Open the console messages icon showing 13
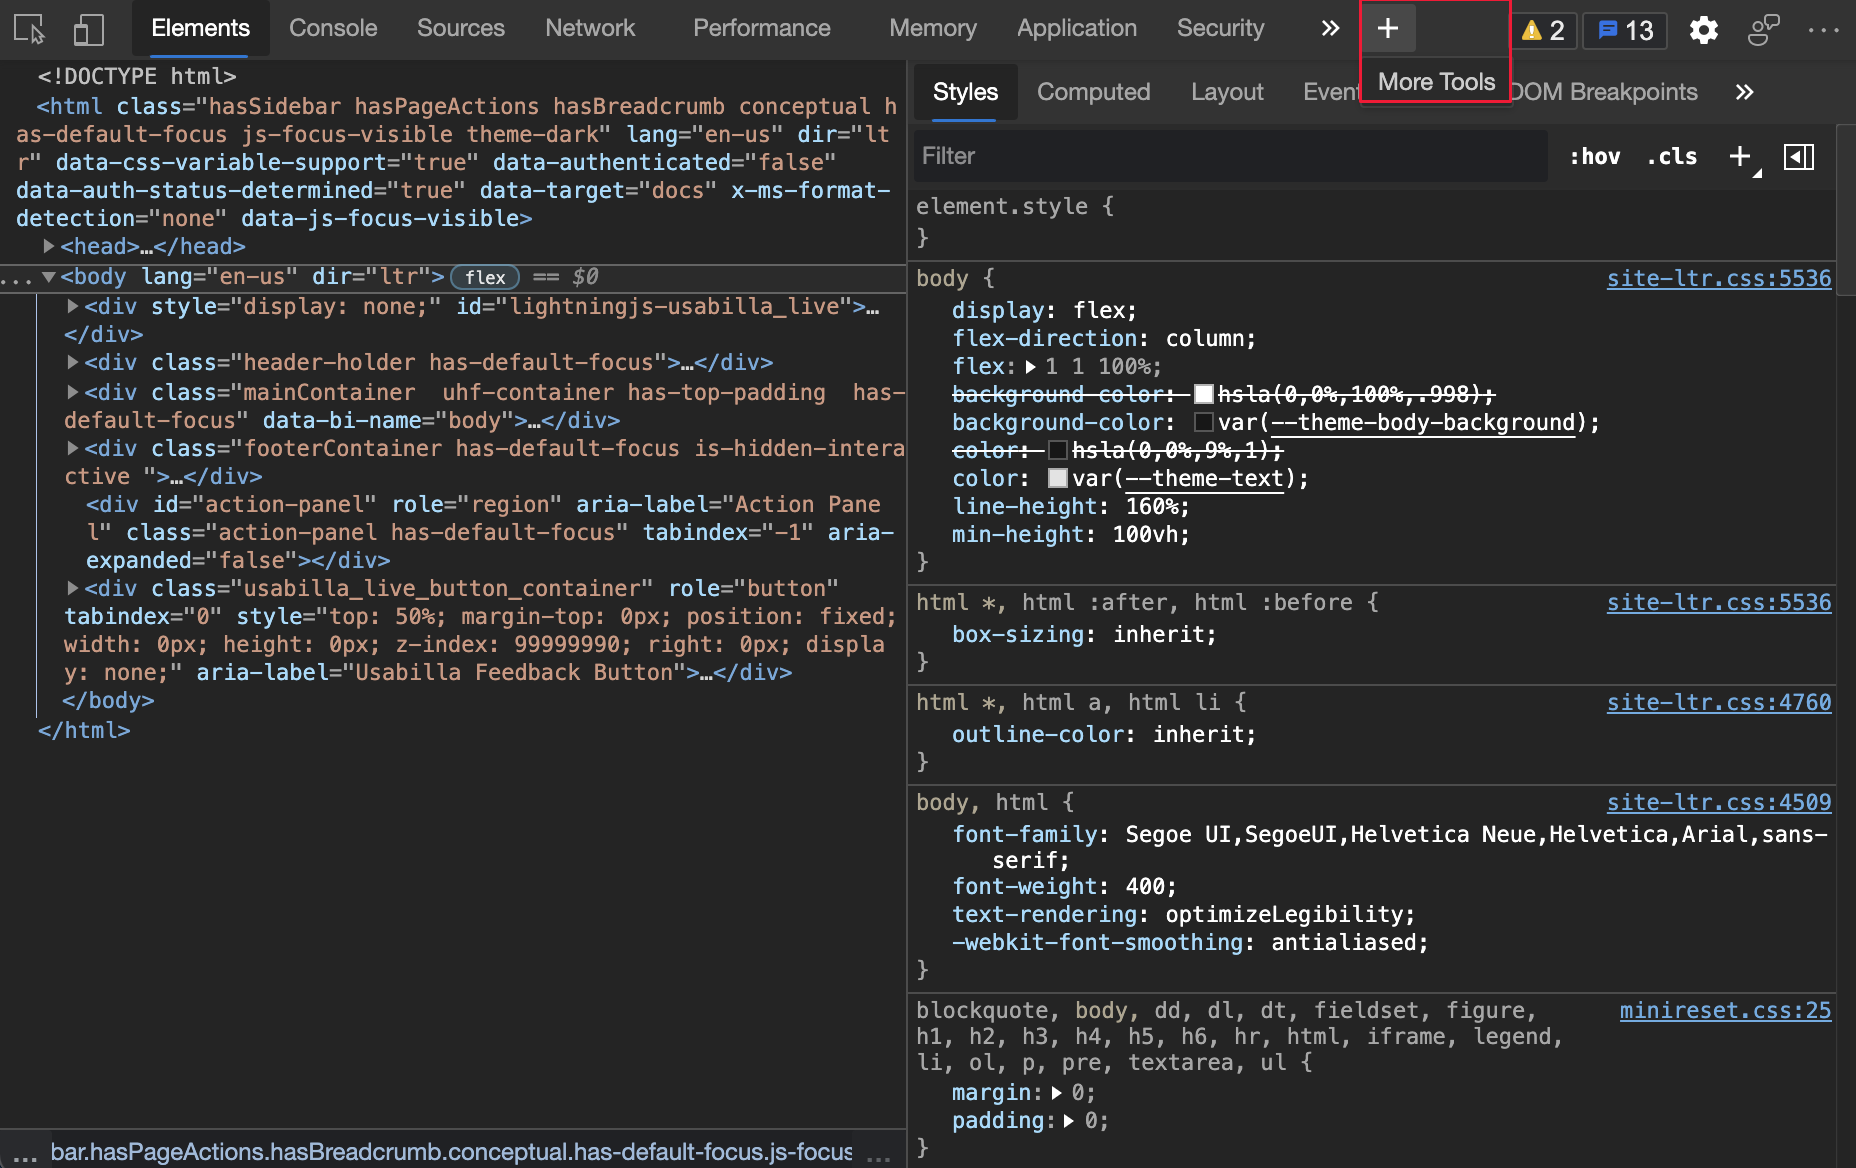This screenshot has width=1856, height=1168. point(1622,30)
